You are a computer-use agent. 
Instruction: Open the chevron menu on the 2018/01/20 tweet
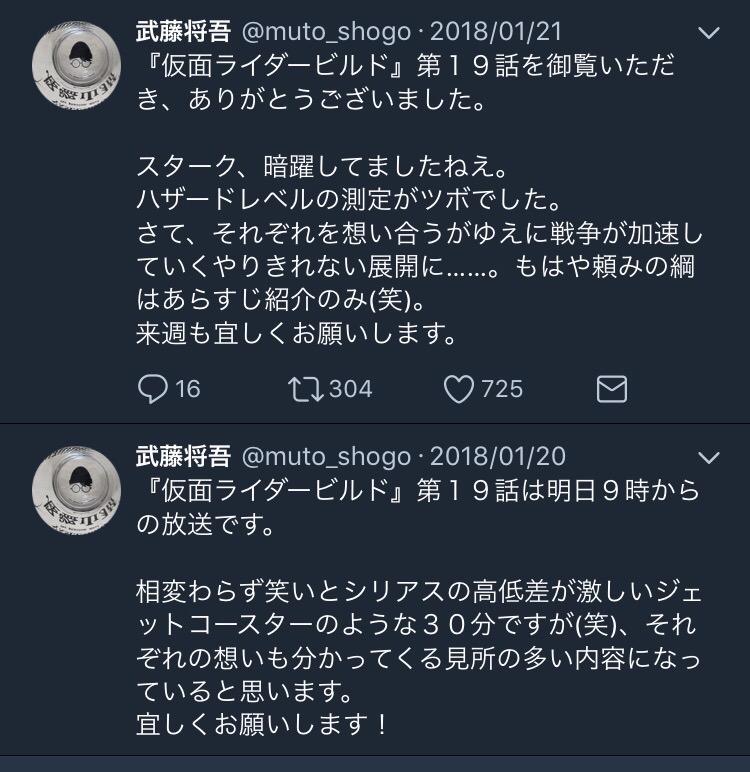[708, 458]
